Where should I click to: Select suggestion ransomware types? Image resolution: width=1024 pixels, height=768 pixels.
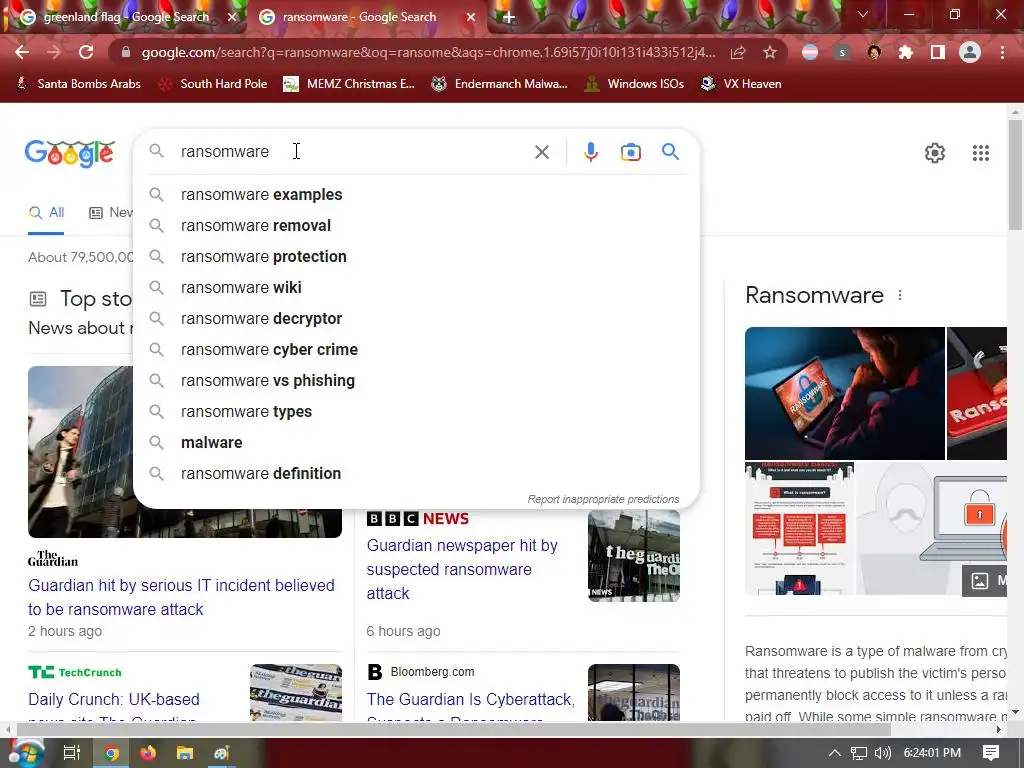(x=416, y=411)
